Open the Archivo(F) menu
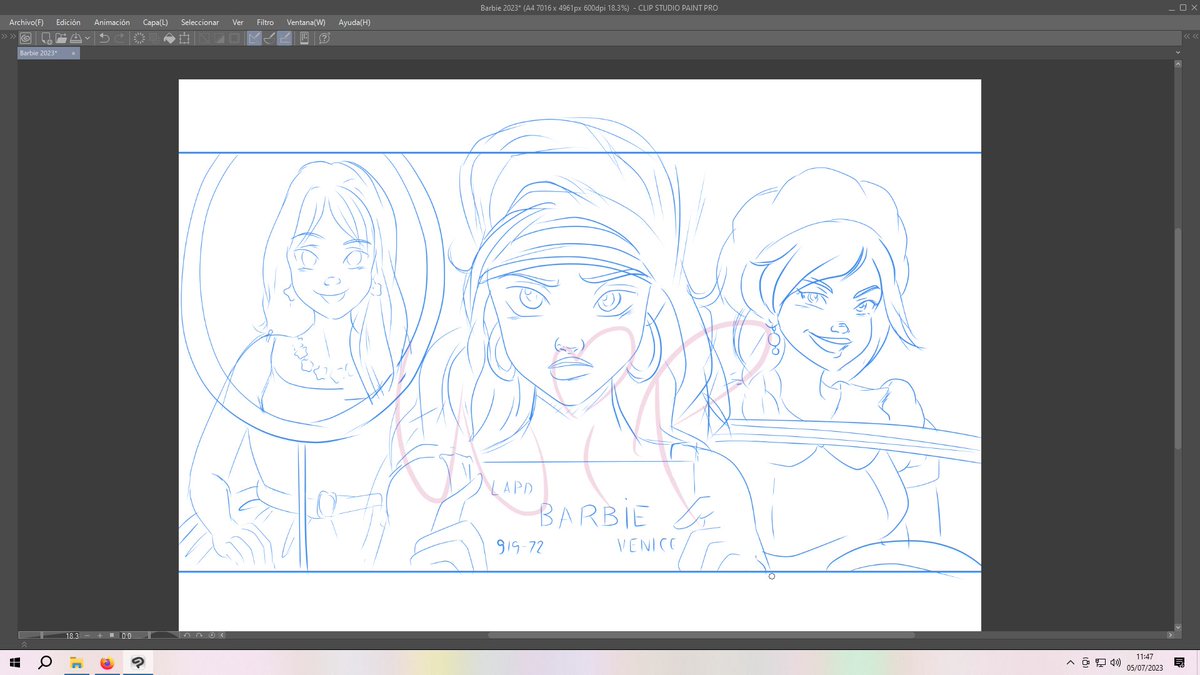 coord(27,22)
